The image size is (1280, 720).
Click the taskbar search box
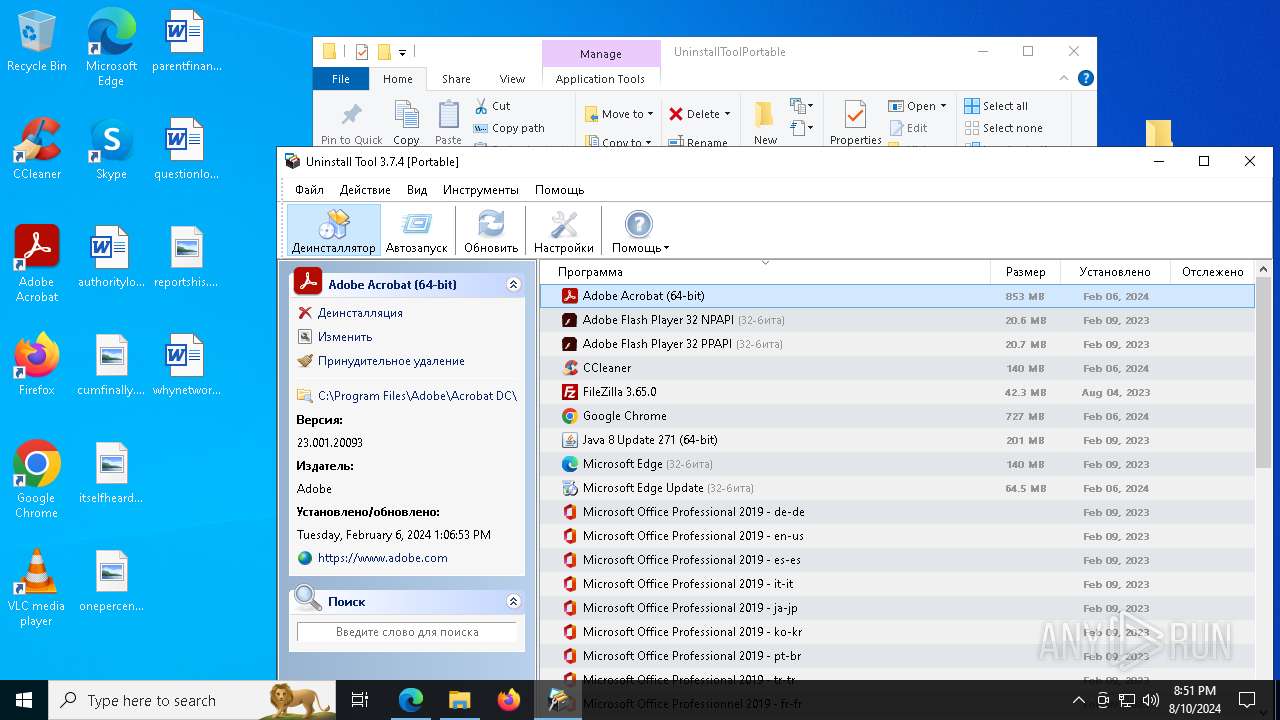point(192,700)
